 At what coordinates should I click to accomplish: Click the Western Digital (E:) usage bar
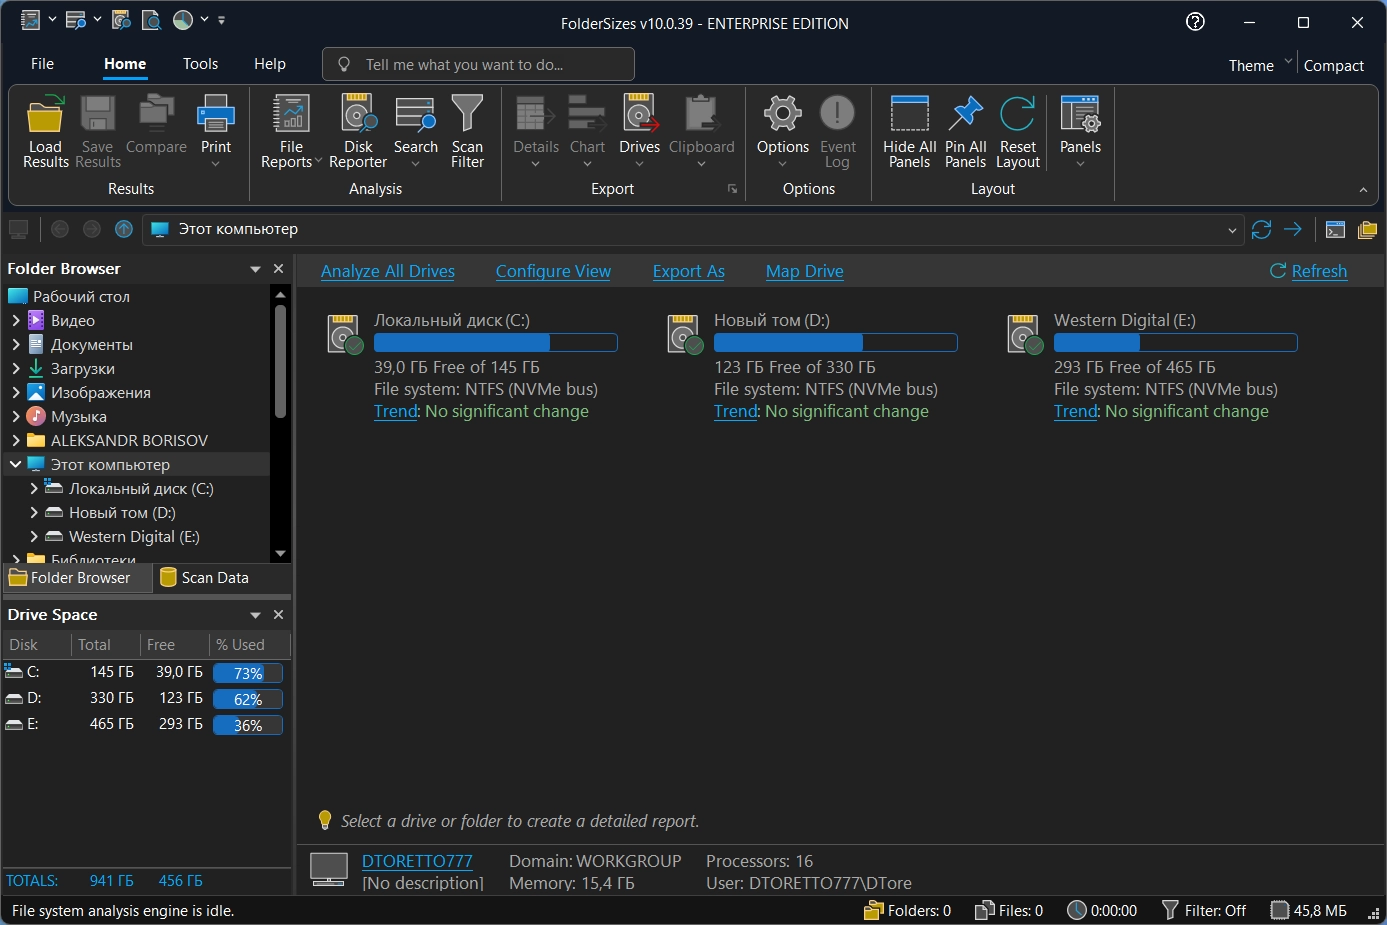(1175, 343)
